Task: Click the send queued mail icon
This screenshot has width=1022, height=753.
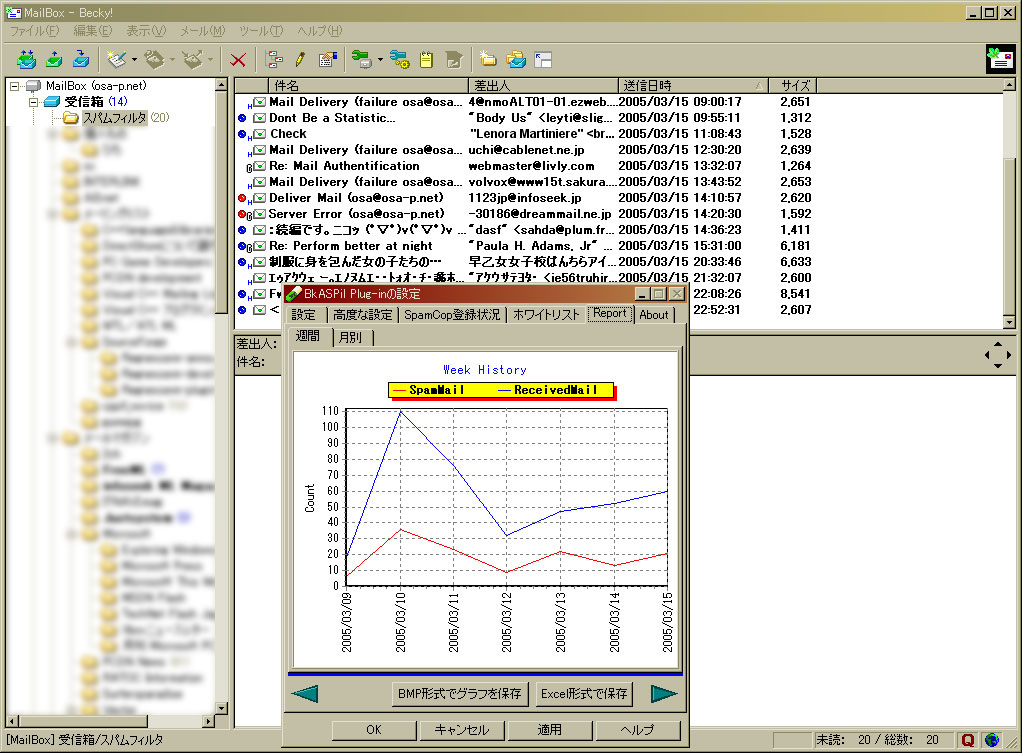Action: 53,59
